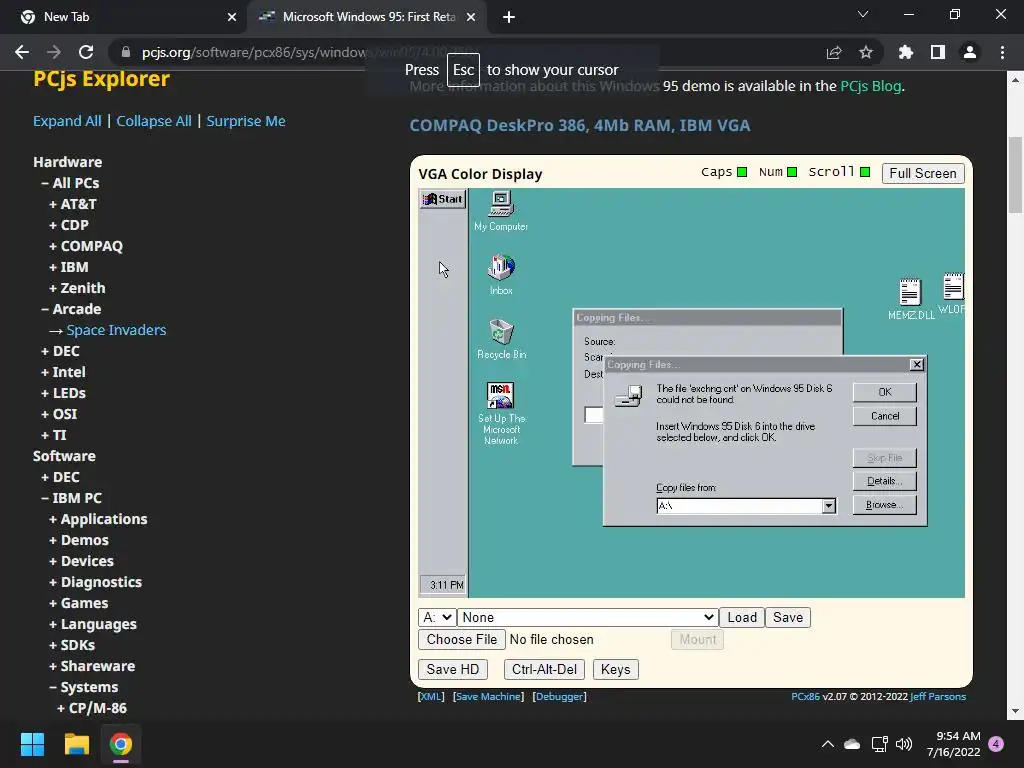Expand the Games tree node
Viewport: 1024px width, 768px height.
[x=78, y=603]
